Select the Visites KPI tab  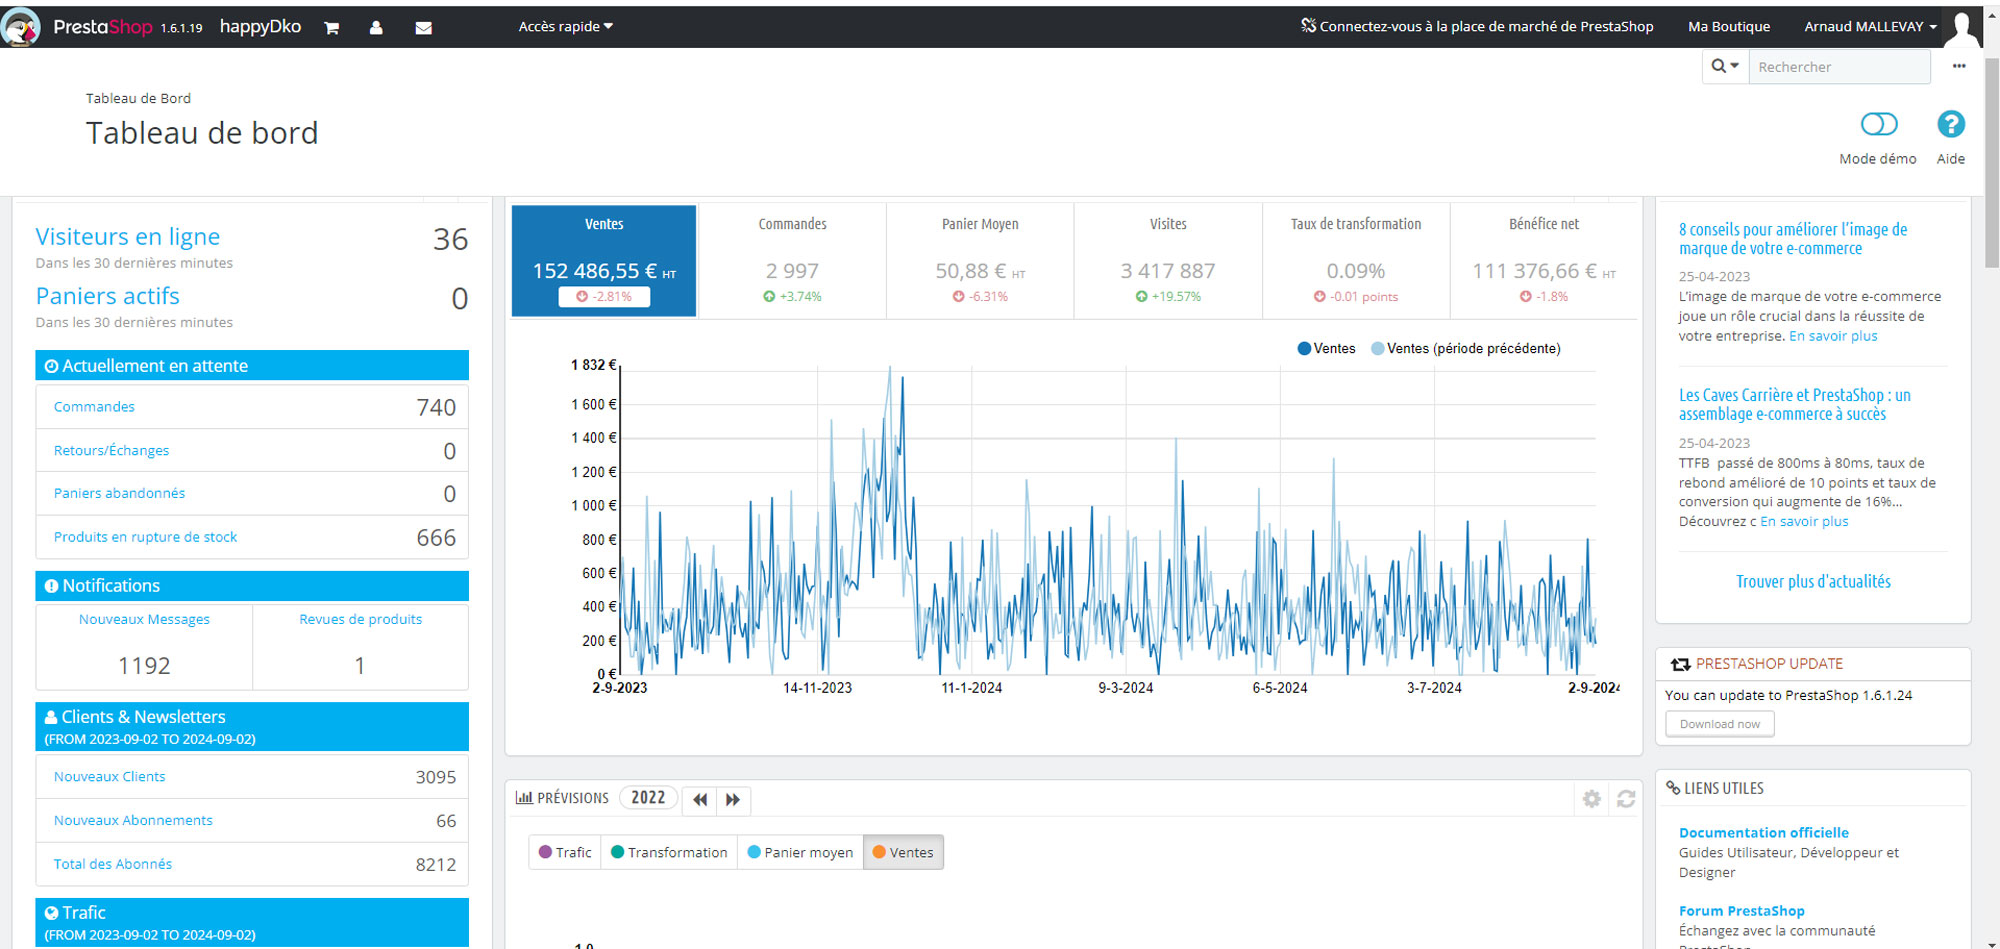pos(1168,260)
